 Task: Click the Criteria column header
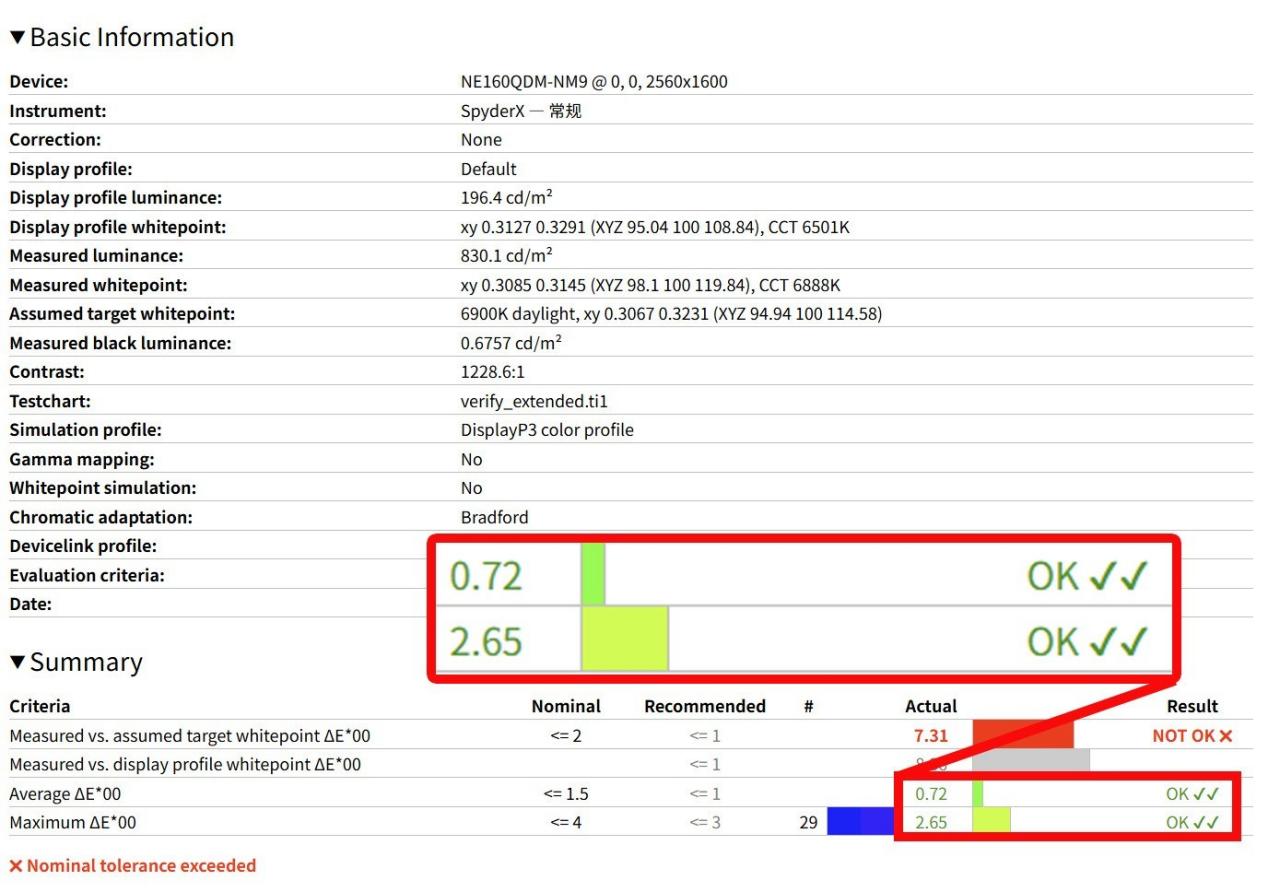click(40, 706)
